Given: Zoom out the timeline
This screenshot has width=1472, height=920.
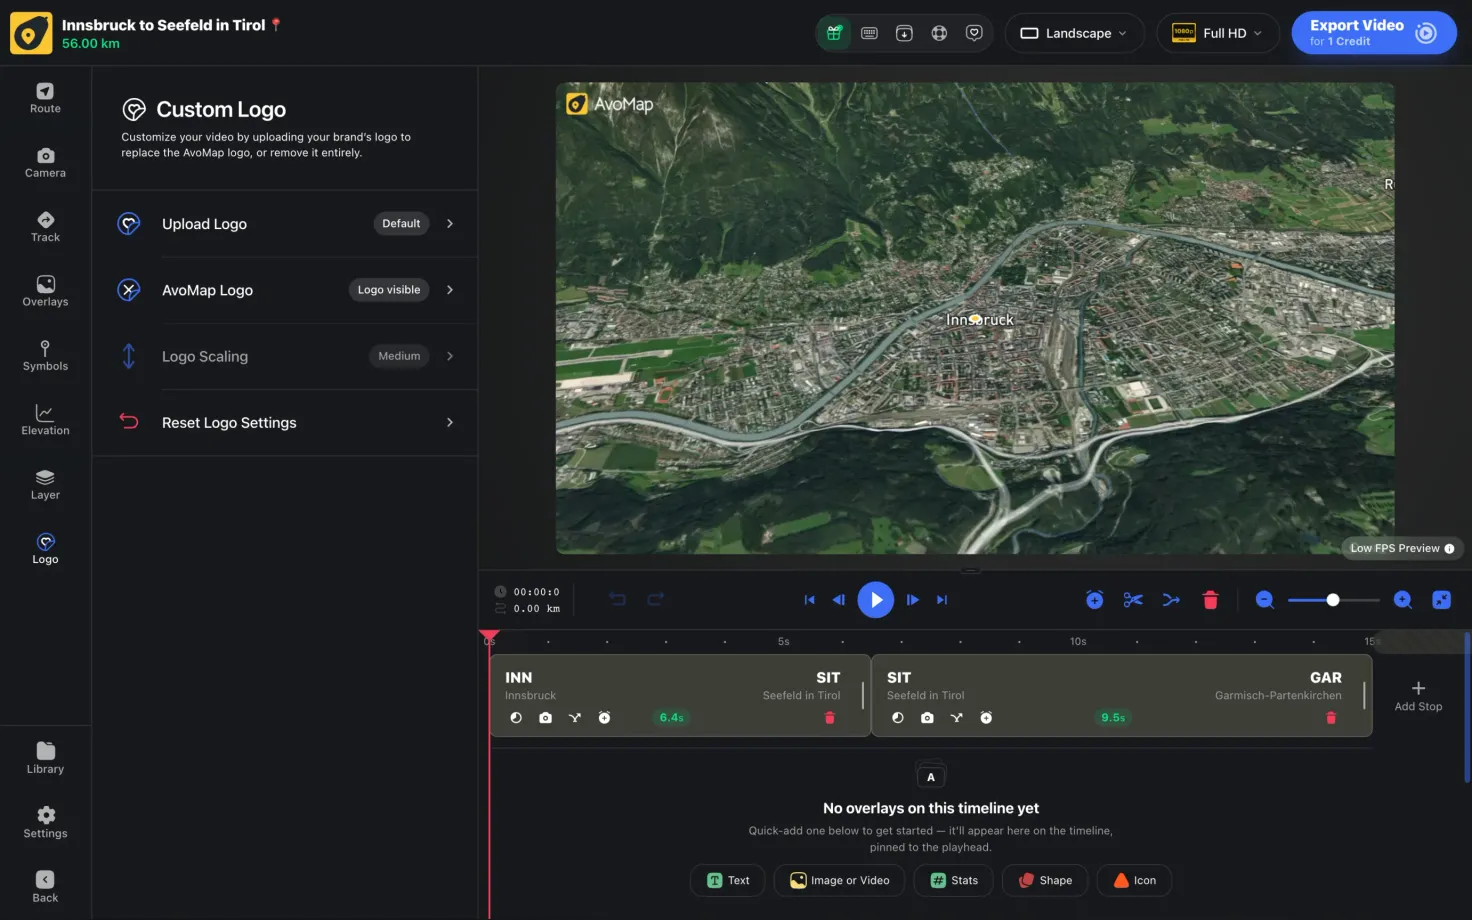Looking at the screenshot, I should [1265, 600].
